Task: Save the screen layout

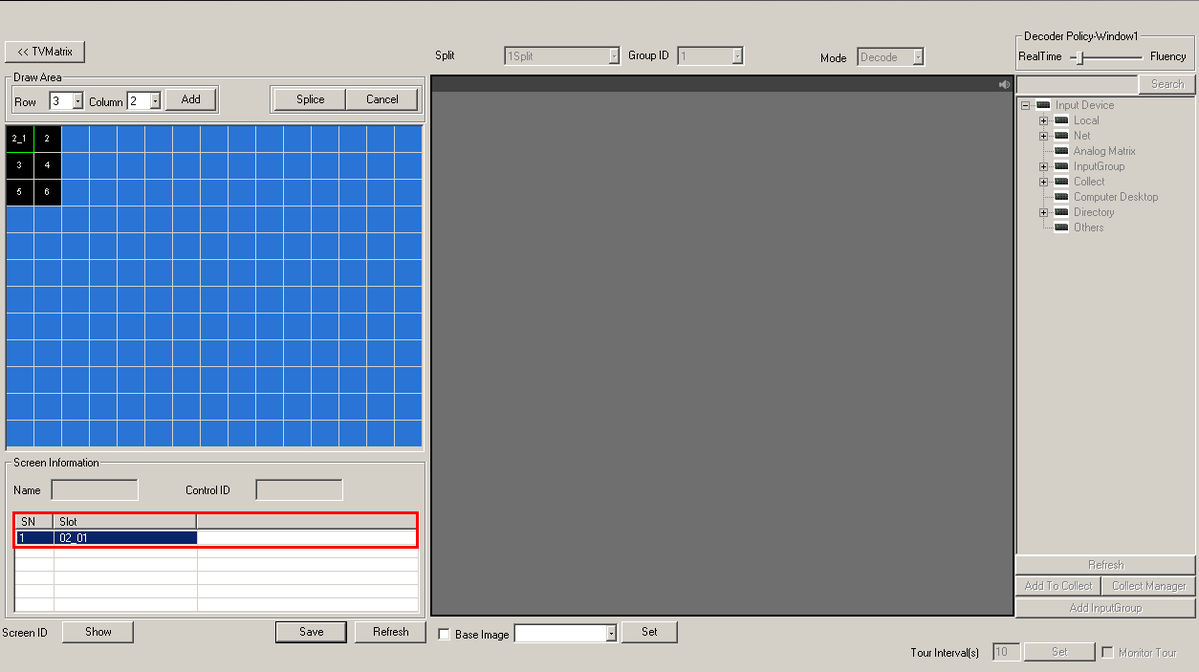Action: [310, 632]
